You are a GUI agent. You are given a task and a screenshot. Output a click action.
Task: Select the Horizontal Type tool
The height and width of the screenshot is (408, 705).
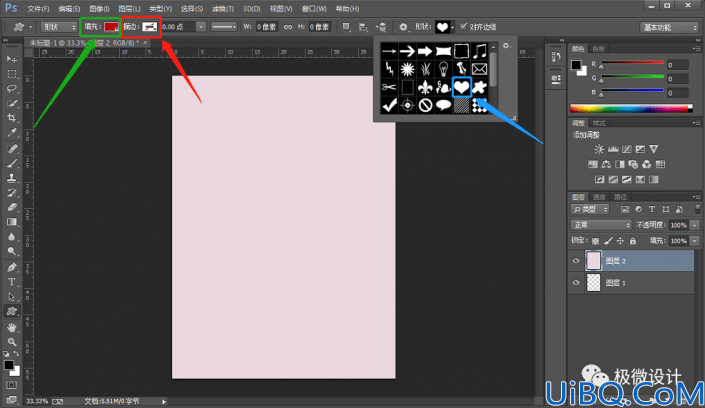pyautogui.click(x=12, y=282)
